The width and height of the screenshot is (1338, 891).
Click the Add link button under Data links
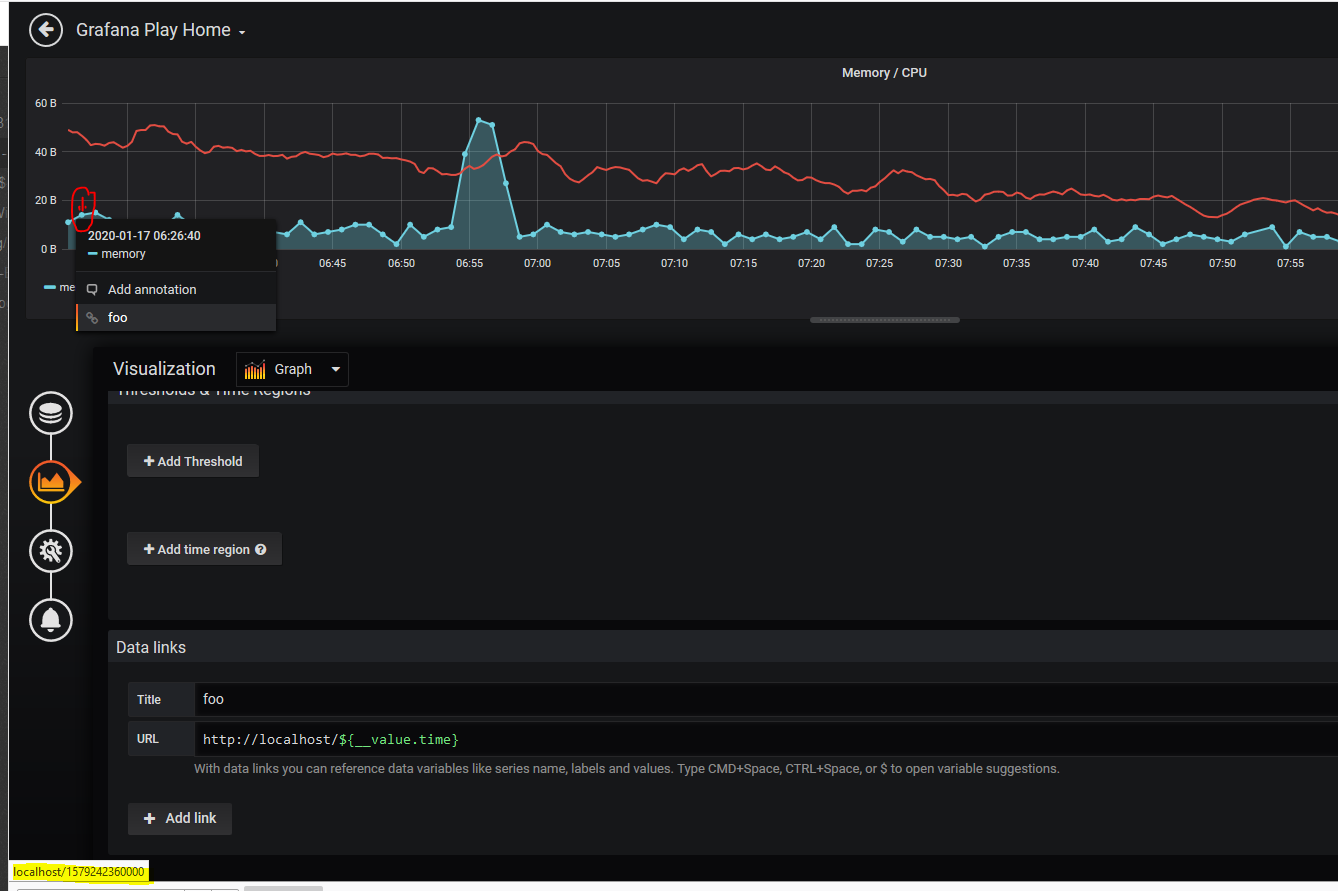click(179, 818)
